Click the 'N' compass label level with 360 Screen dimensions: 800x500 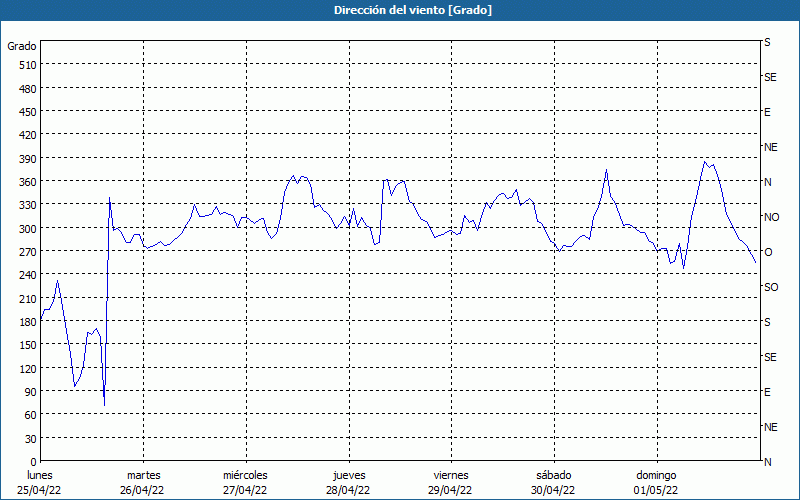click(x=768, y=182)
